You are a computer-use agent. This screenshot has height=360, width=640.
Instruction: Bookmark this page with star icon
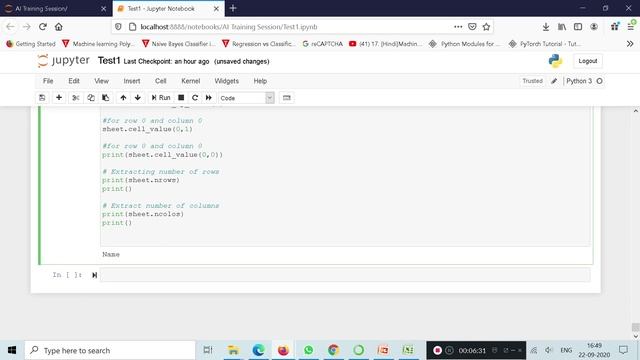pyautogui.click(x=486, y=27)
